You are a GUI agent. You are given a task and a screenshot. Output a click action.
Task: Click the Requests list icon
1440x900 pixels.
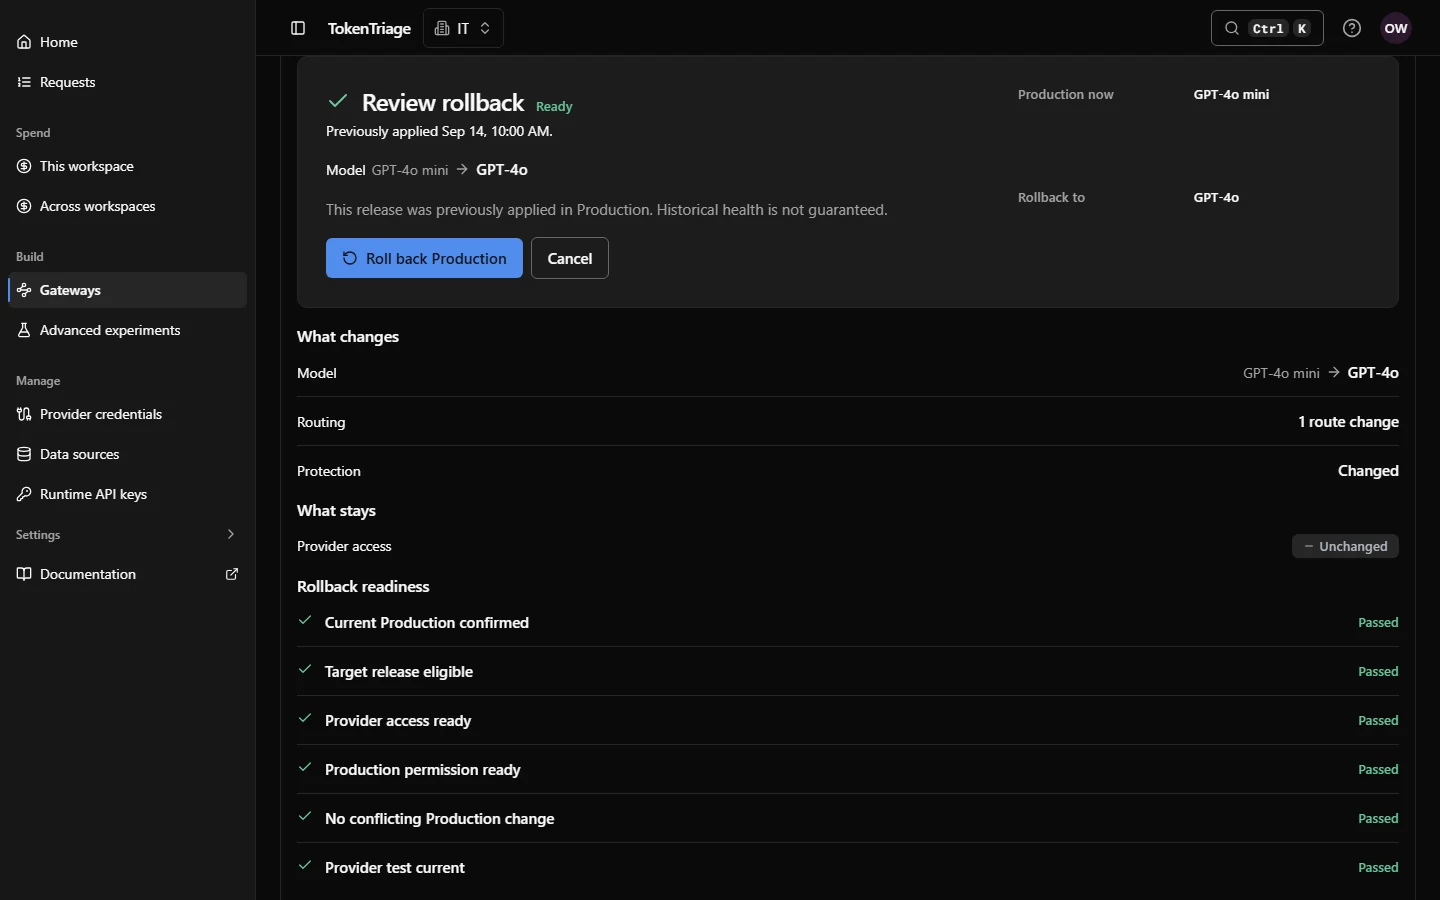24,82
